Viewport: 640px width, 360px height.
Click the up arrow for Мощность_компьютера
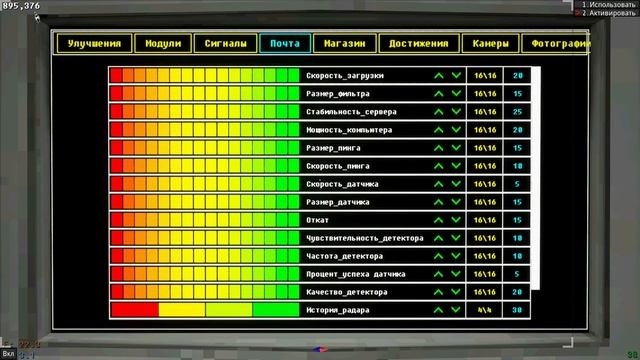pos(439,130)
